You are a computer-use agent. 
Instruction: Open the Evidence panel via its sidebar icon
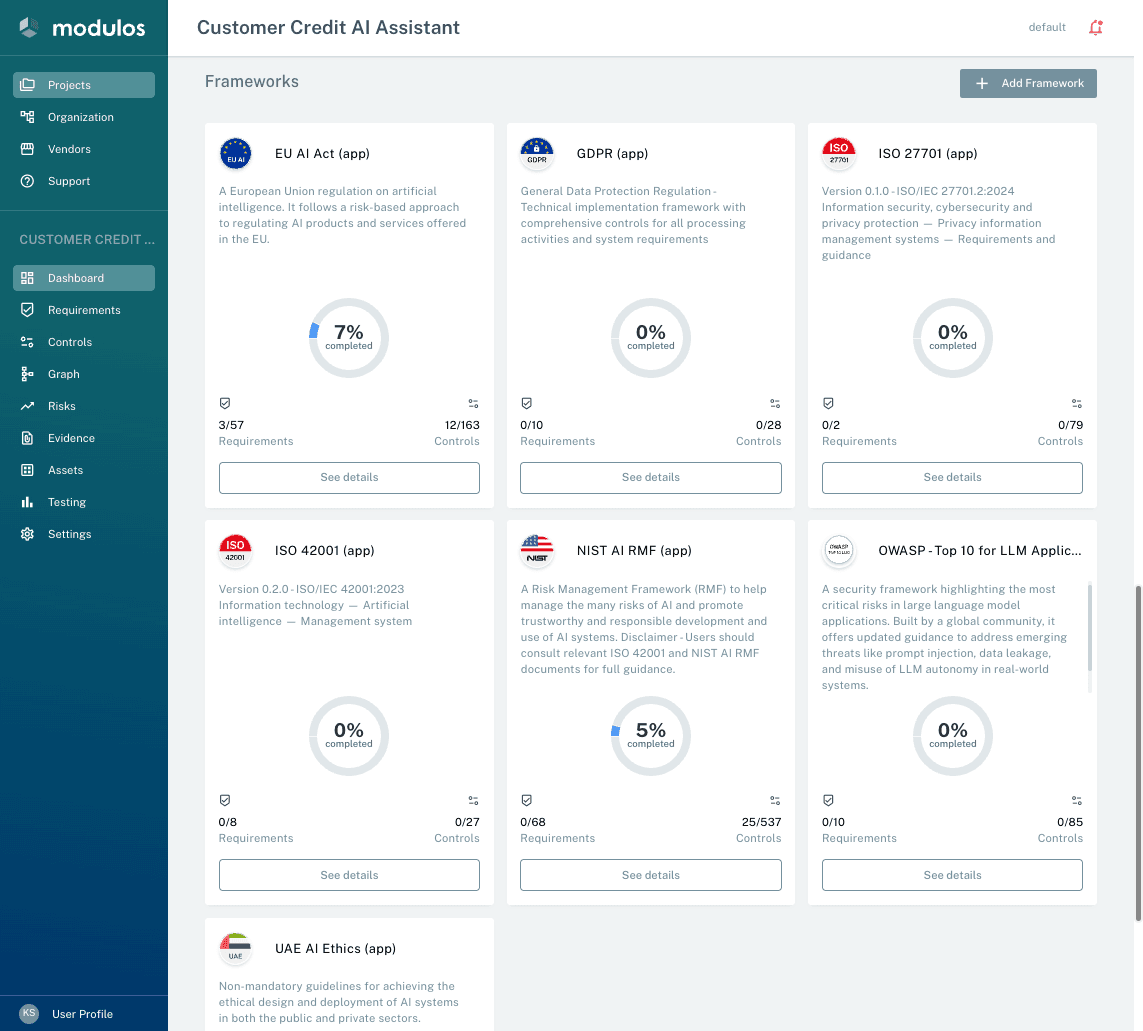point(27,438)
